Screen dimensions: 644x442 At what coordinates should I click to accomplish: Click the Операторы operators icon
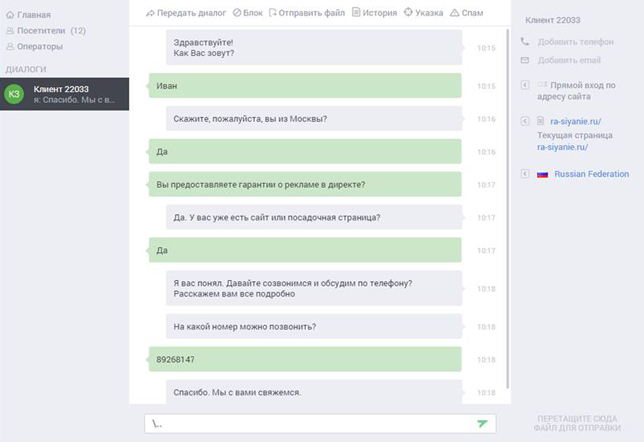click(x=10, y=46)
